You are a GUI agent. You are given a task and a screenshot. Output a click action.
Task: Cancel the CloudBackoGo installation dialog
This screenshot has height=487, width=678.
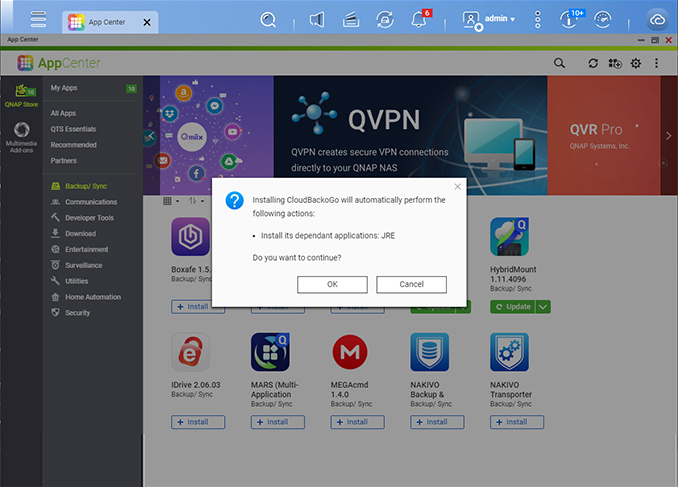[411, 285]
